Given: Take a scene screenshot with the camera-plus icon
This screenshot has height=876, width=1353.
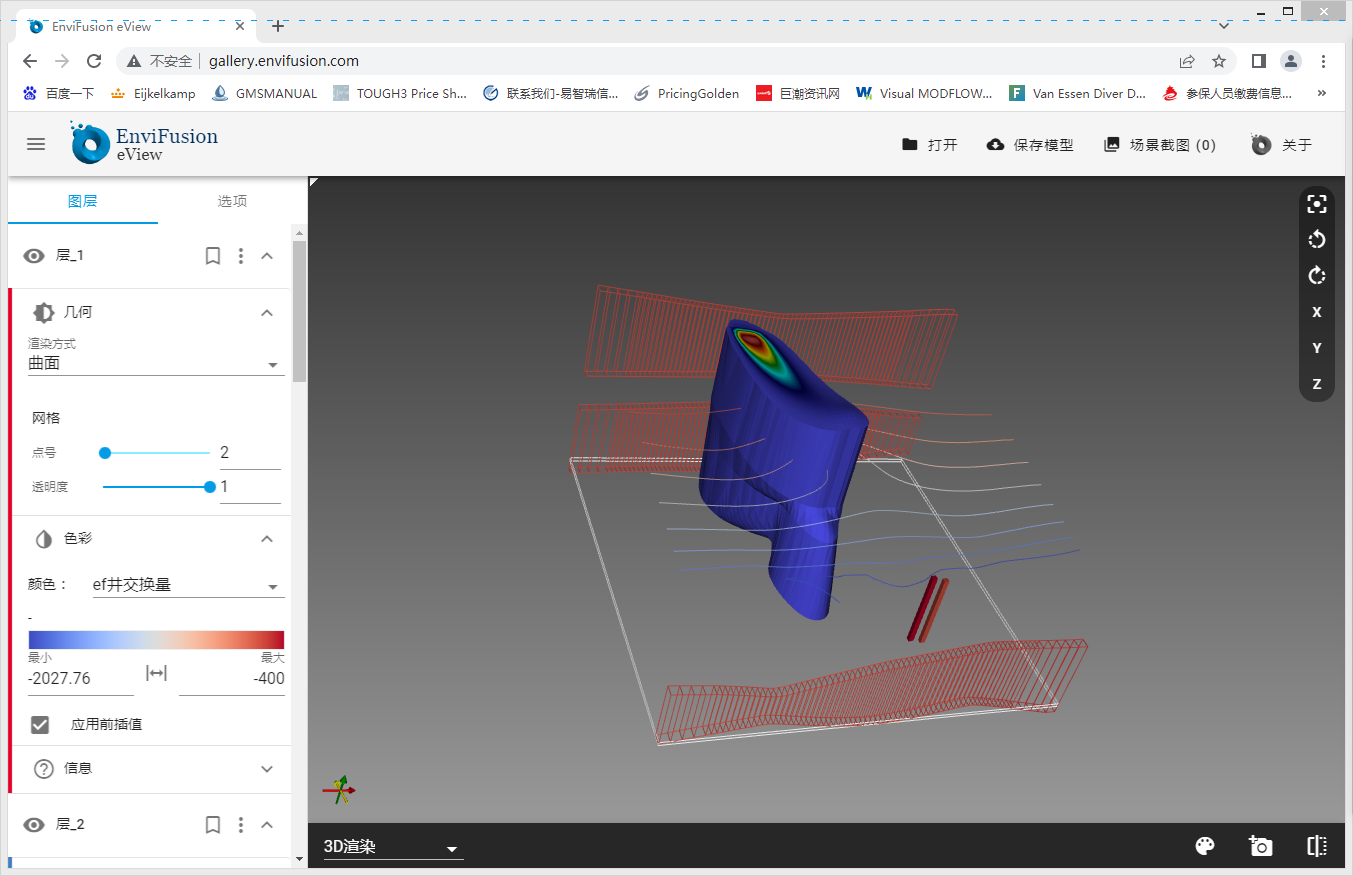Looking at the screenshot, I should (1261, 846).
